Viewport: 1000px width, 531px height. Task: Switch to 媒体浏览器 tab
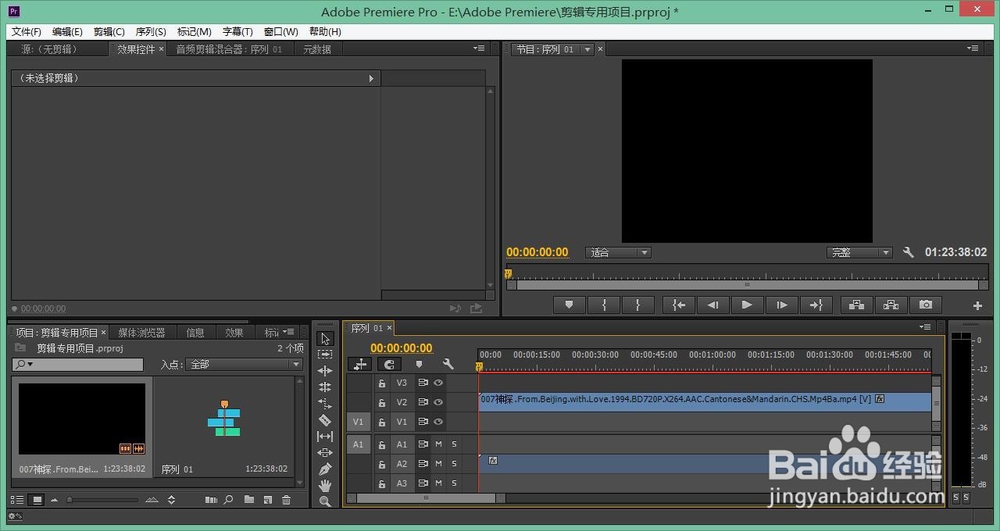pos(142,333)
